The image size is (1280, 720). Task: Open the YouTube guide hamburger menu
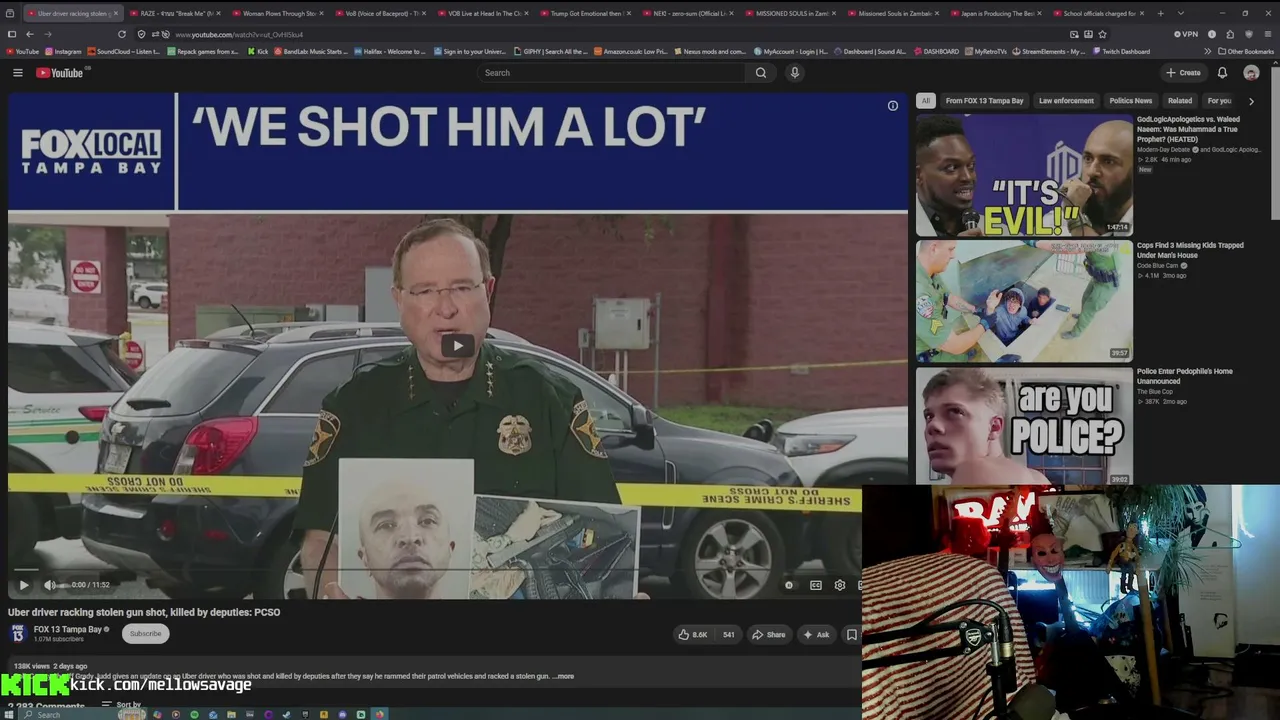tap(17, 73)
